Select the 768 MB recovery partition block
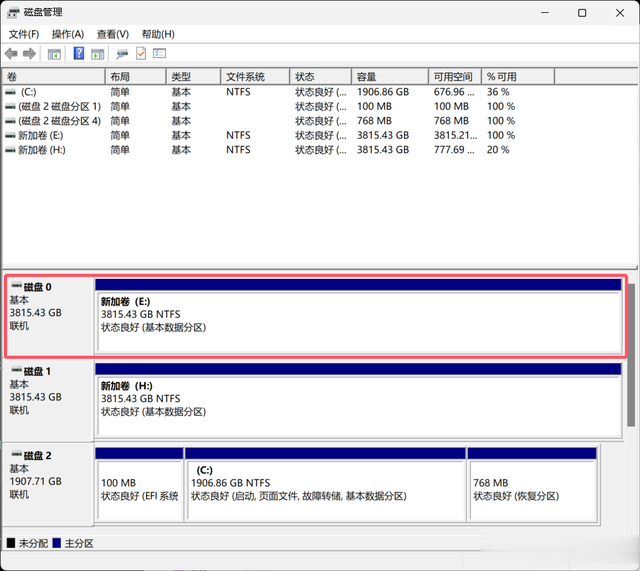This screenshot has height=571, width=640. [x=532, y=484]
